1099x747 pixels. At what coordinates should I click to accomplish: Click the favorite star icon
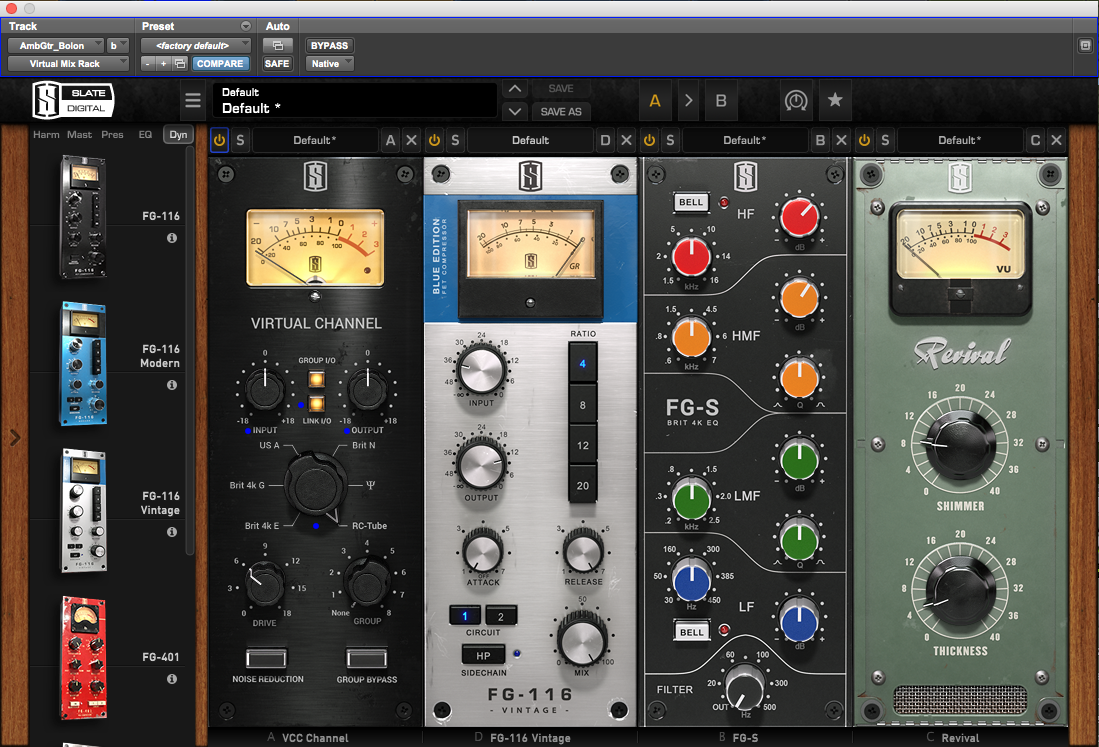835,100
